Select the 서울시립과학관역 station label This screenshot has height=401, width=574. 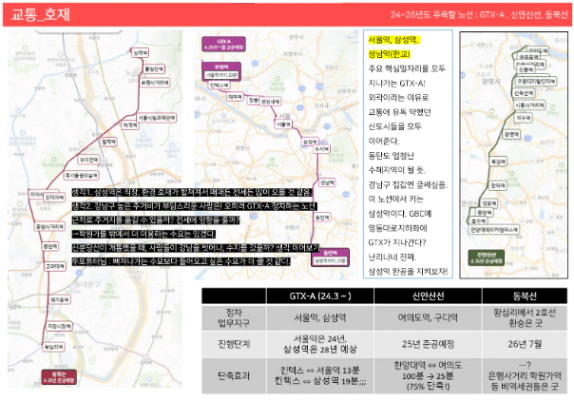click(x=157, y=118)
